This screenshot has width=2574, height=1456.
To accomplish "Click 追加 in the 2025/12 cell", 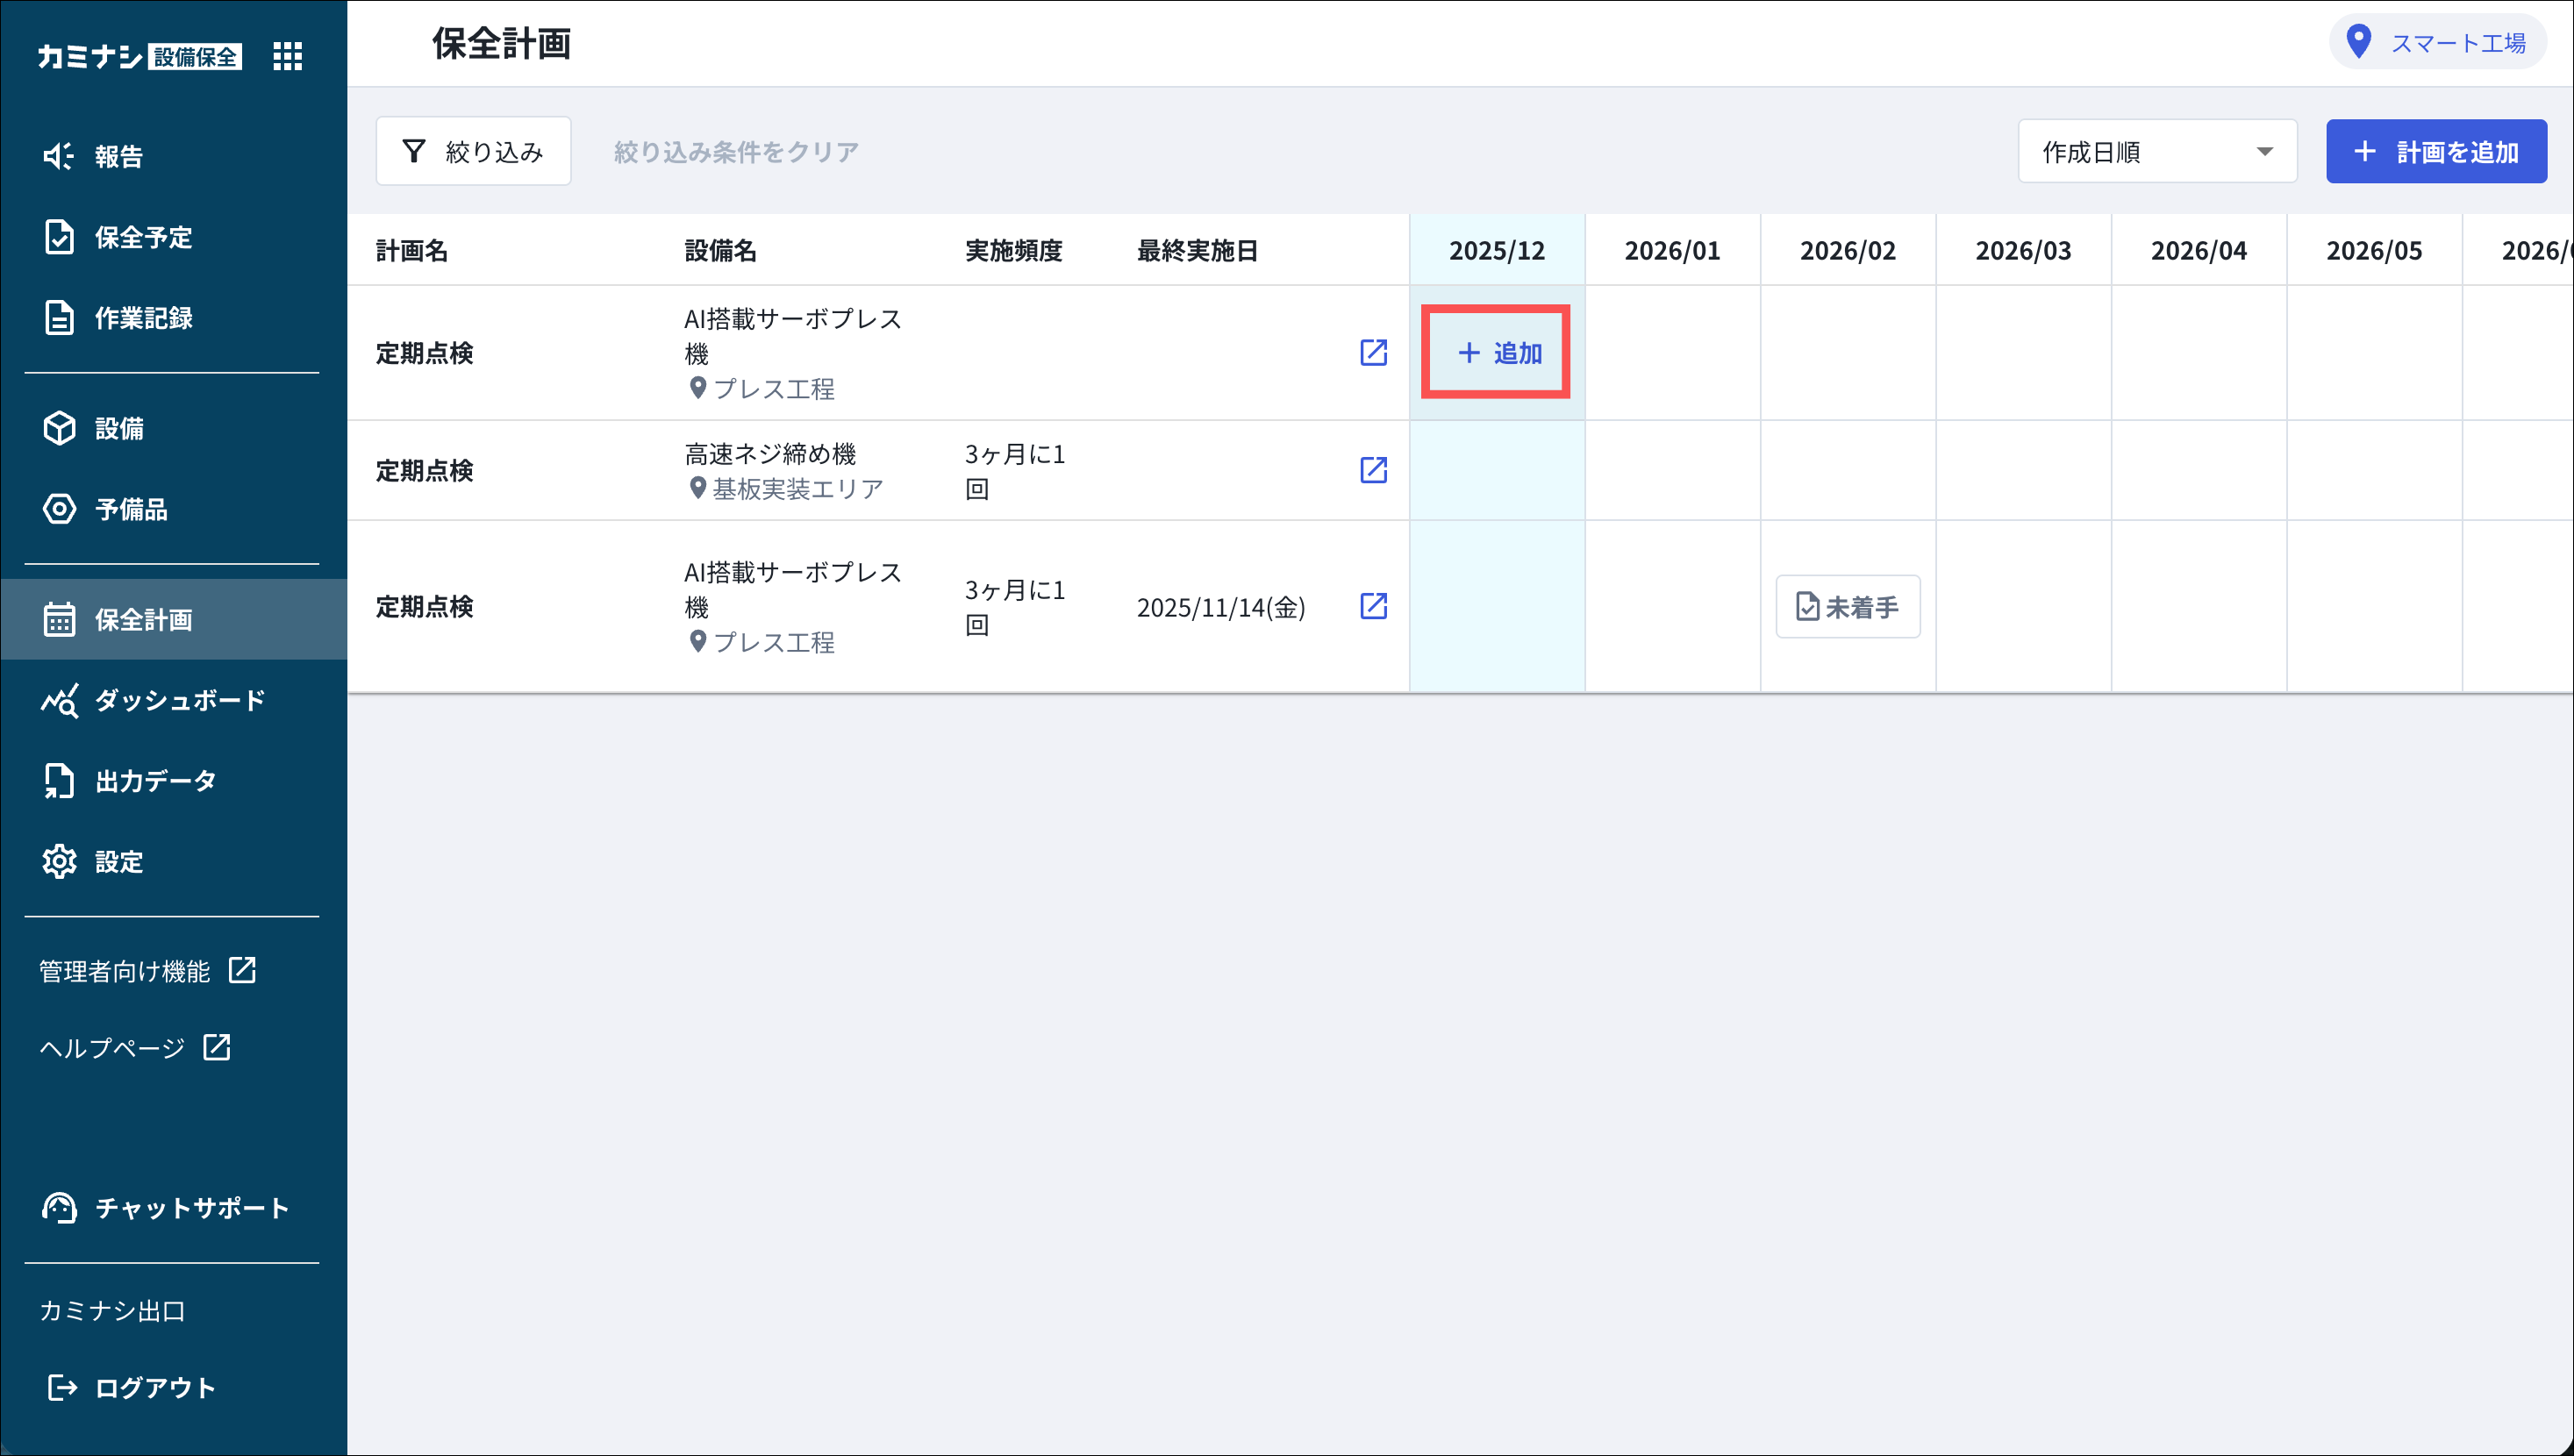I will coord(1497,353).
